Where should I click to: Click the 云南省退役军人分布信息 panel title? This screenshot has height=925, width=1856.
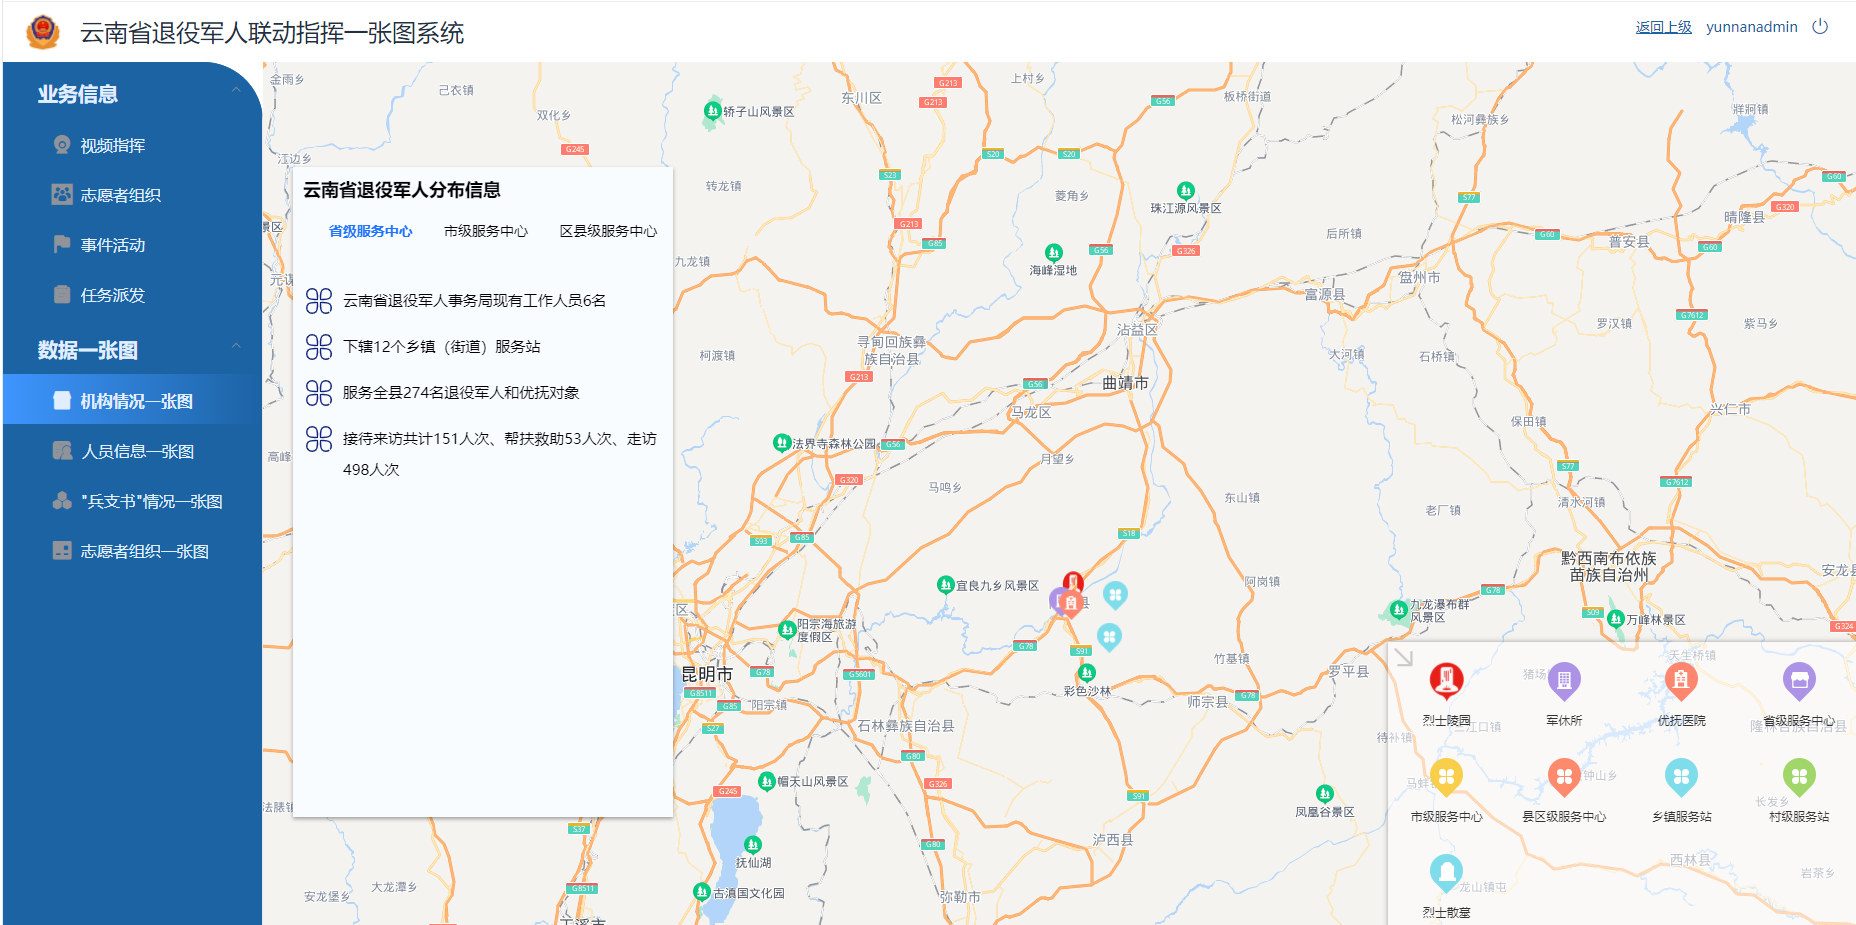pos(402,190)
